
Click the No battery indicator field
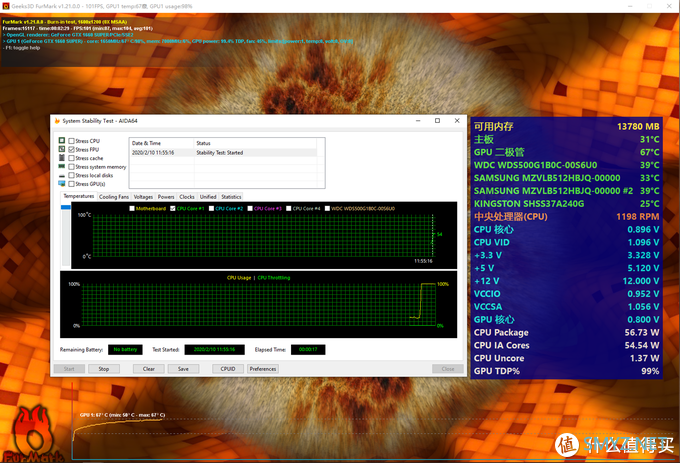coord(125,349)
